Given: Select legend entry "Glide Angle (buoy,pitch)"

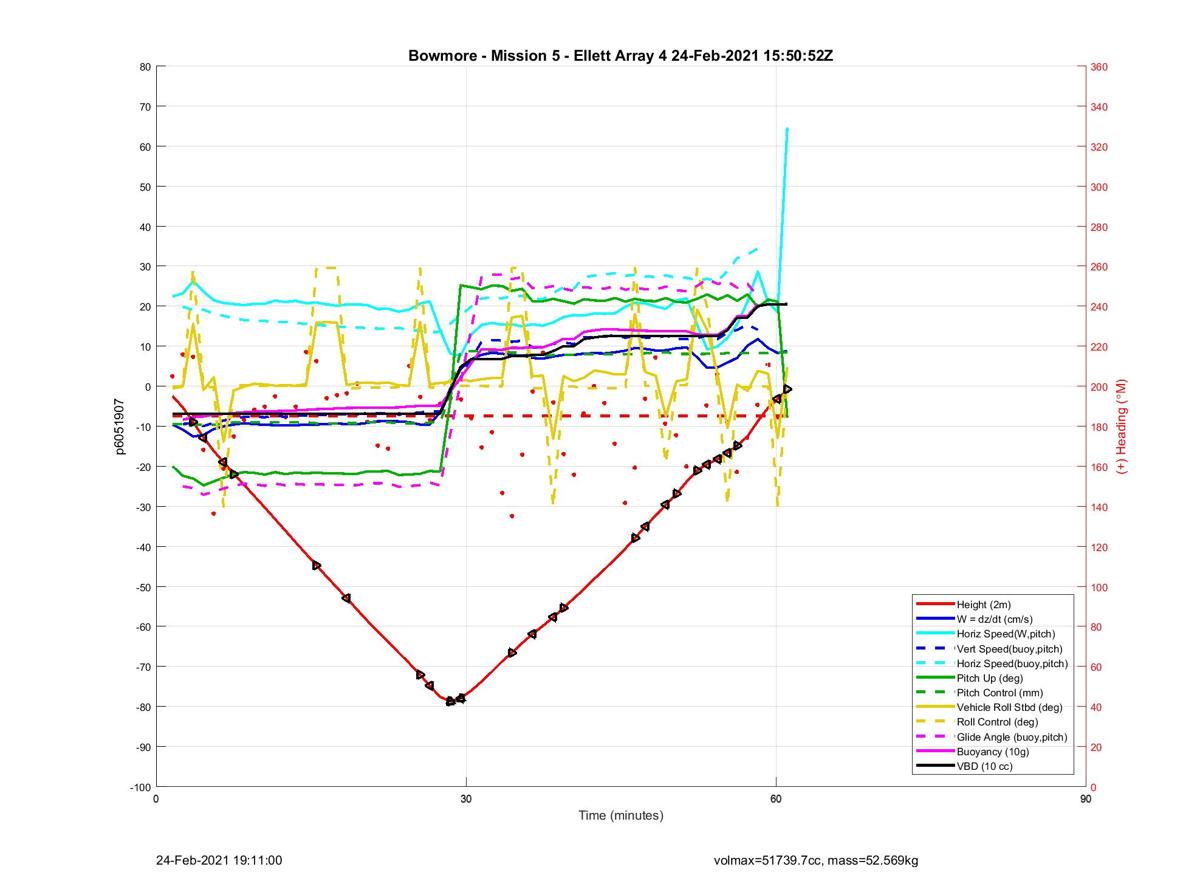Looking at the screenshot, I should (x=1012, y=737).
